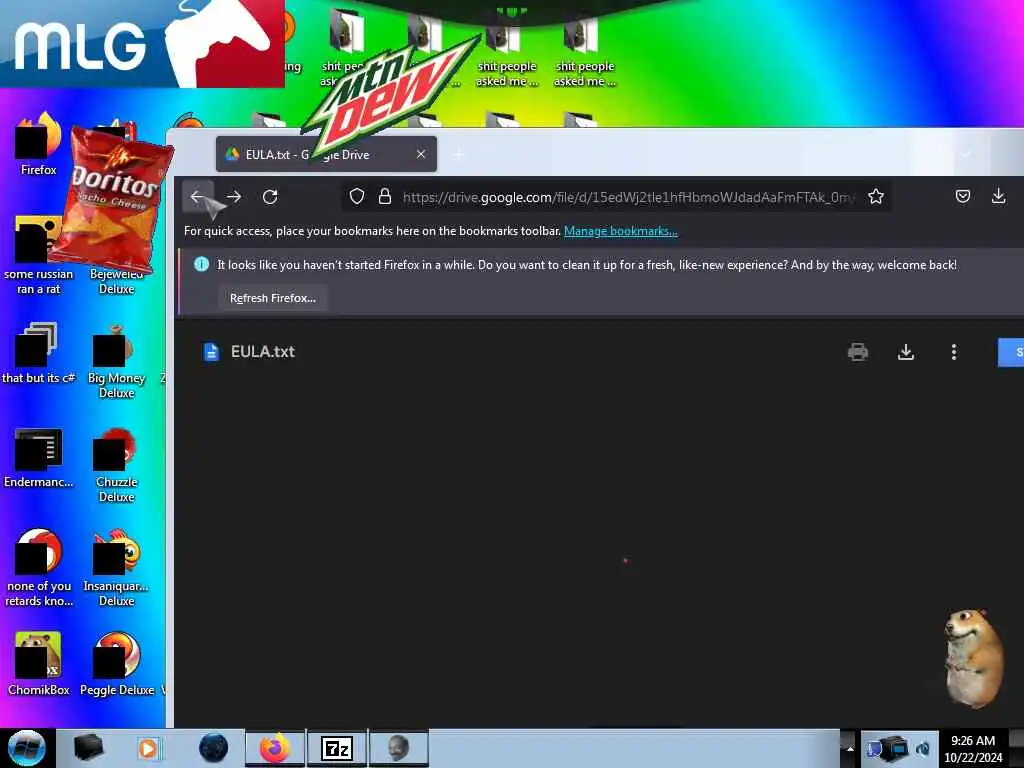Image resolution: width=1024 pixels, height=768 pixels.
Task: Open 'that but its c#' desktop icon
Action: (37, 353)
